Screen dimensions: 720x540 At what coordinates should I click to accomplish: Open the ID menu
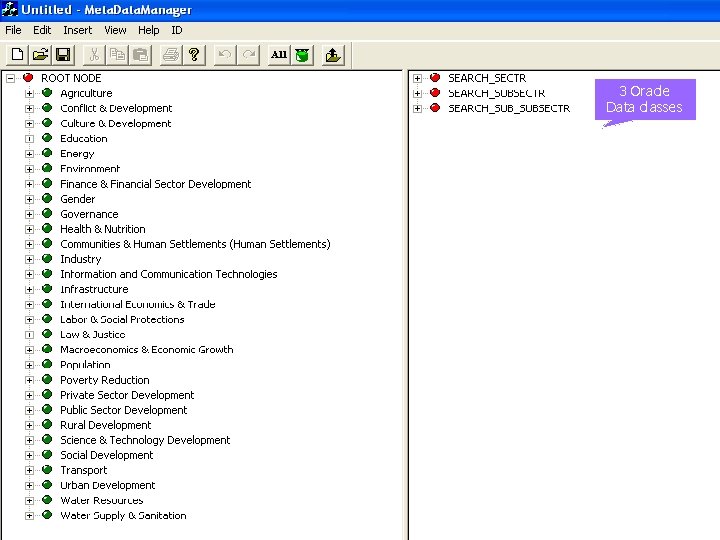tap(177, 30)
